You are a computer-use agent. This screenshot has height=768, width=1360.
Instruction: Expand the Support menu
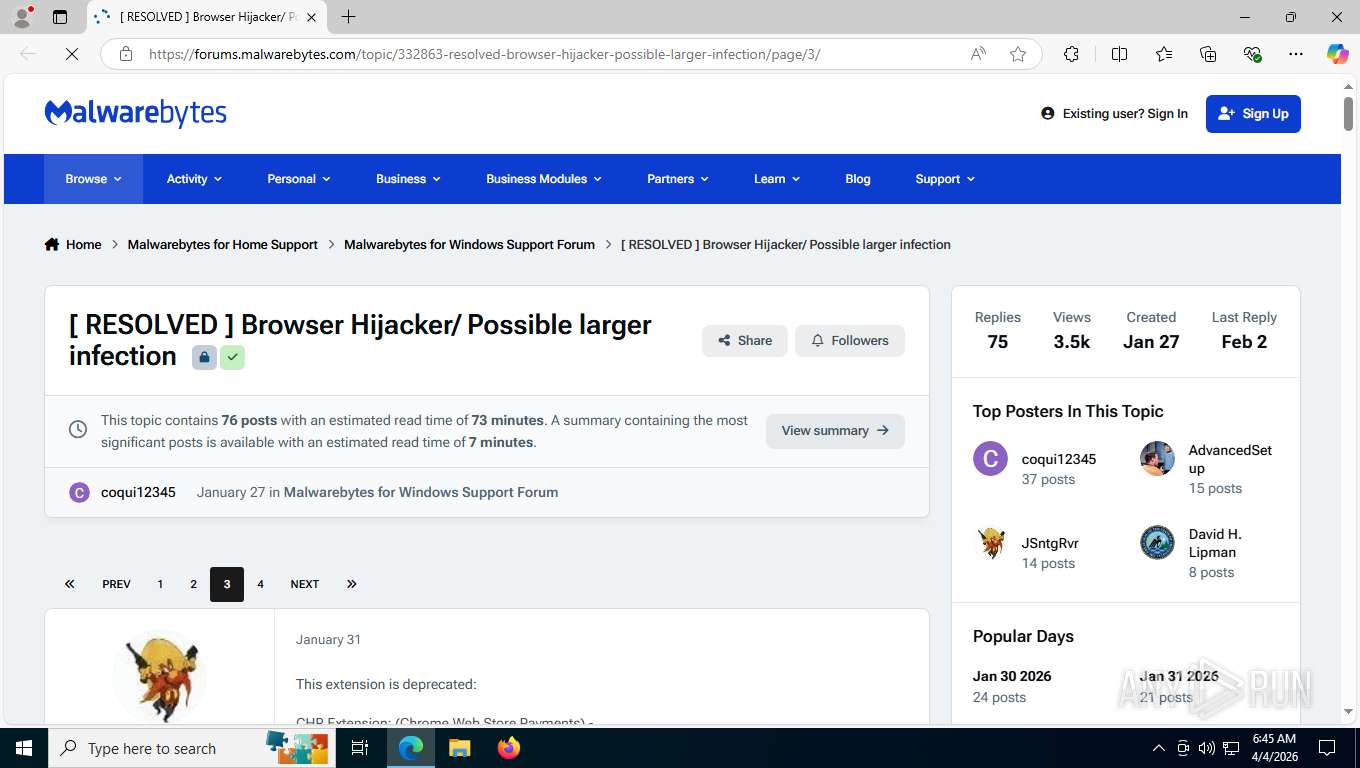(x=945, y=179)
